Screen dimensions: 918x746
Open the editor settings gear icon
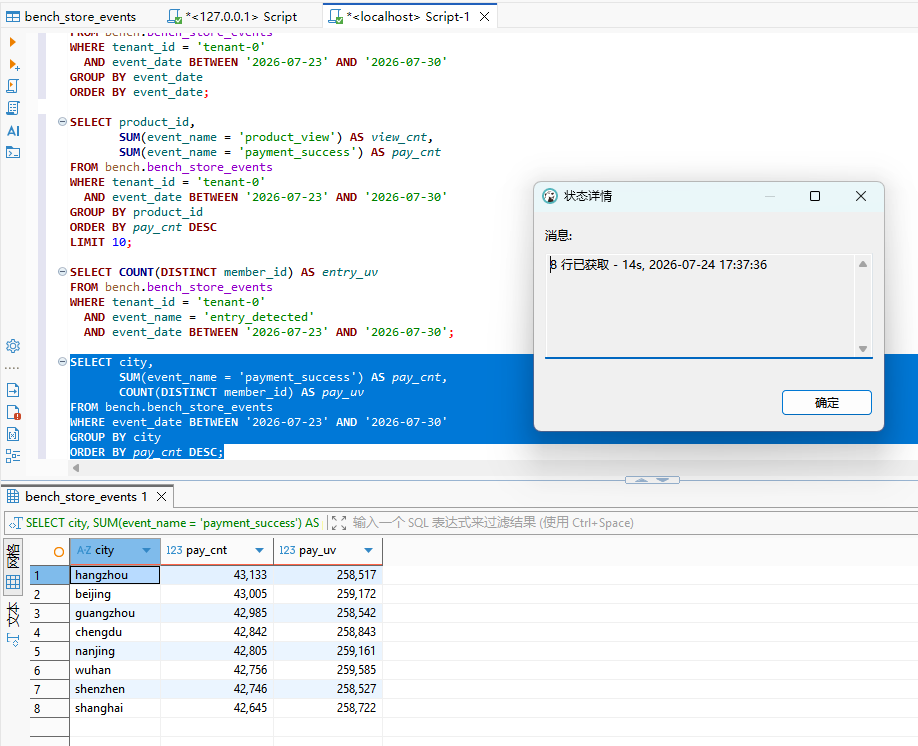(x=13, y=345)
